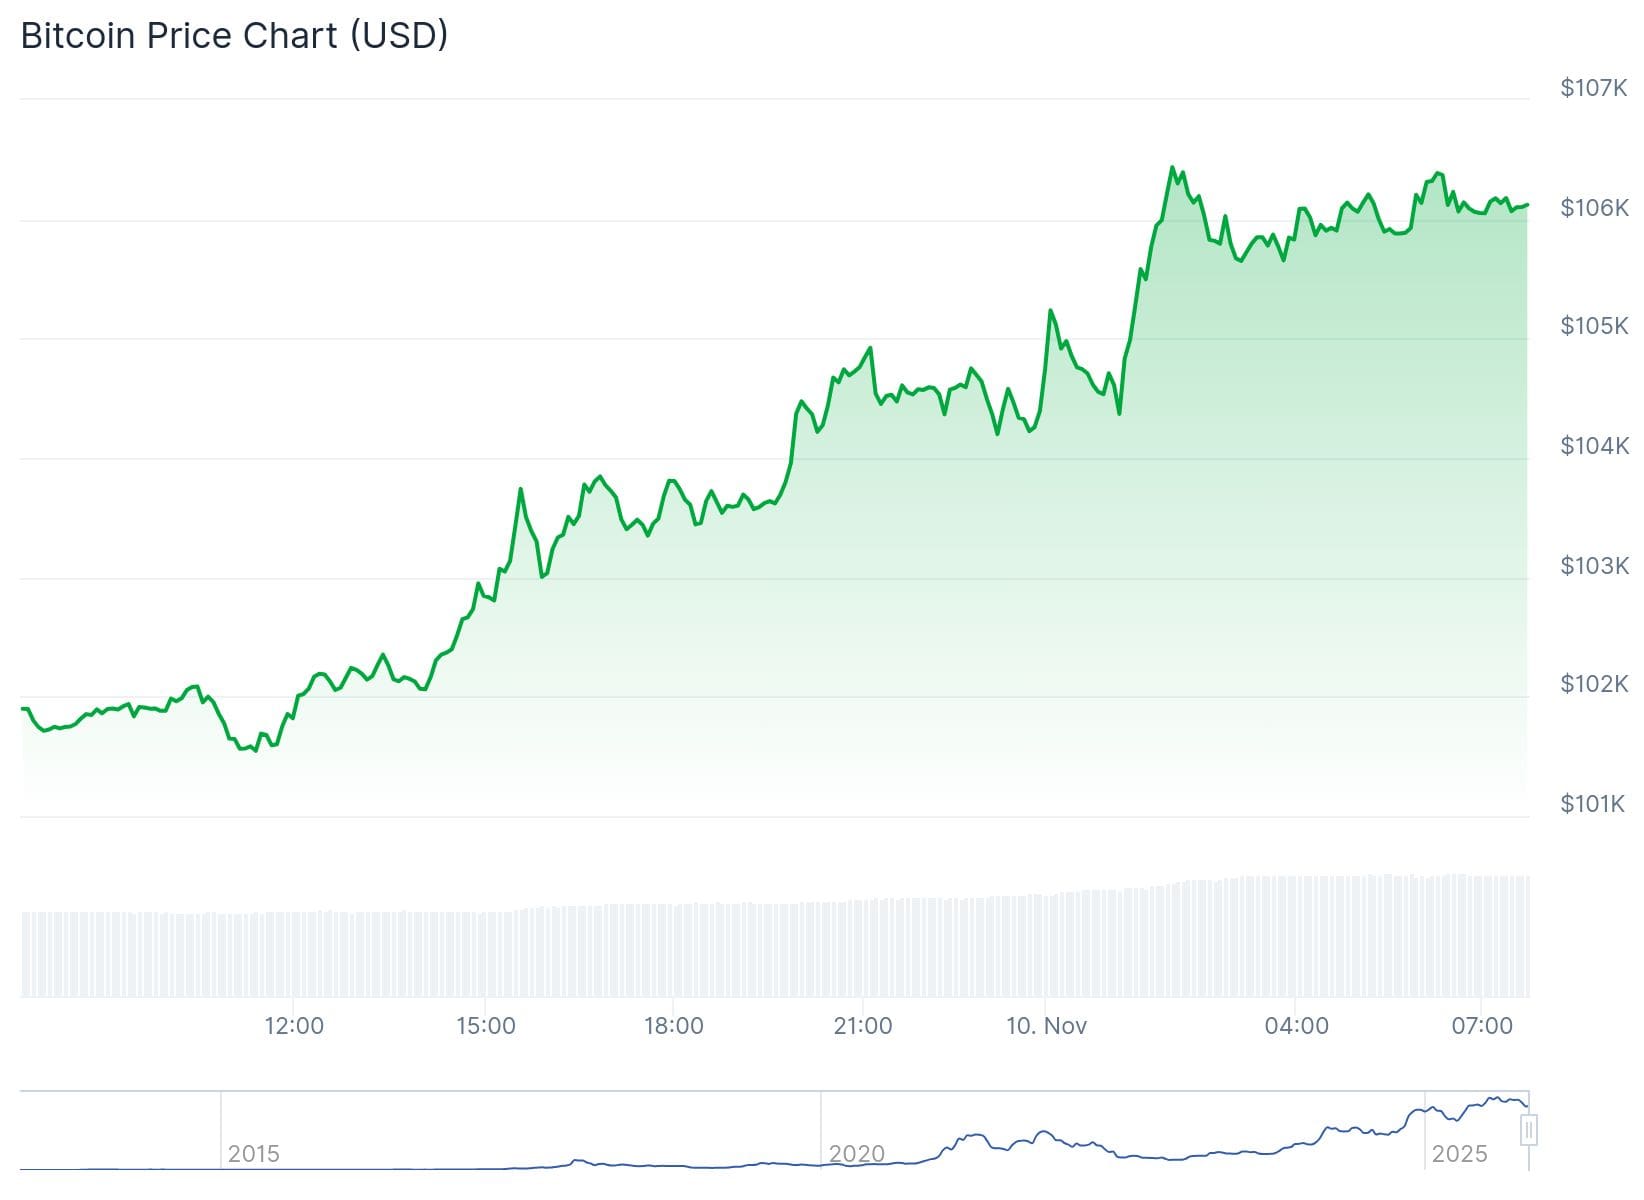Click the 18:00 time axis label
Screen dimensions: 1644x1200
point(674,1025)
